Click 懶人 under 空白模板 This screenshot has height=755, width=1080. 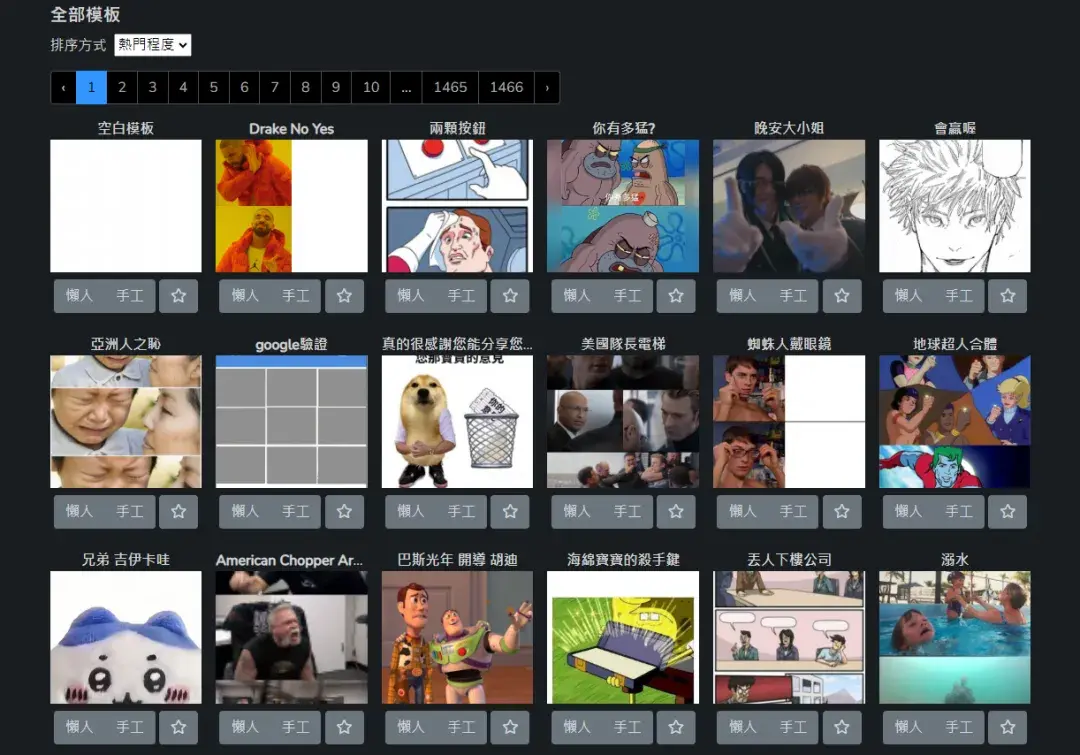(x=79, y=296)
